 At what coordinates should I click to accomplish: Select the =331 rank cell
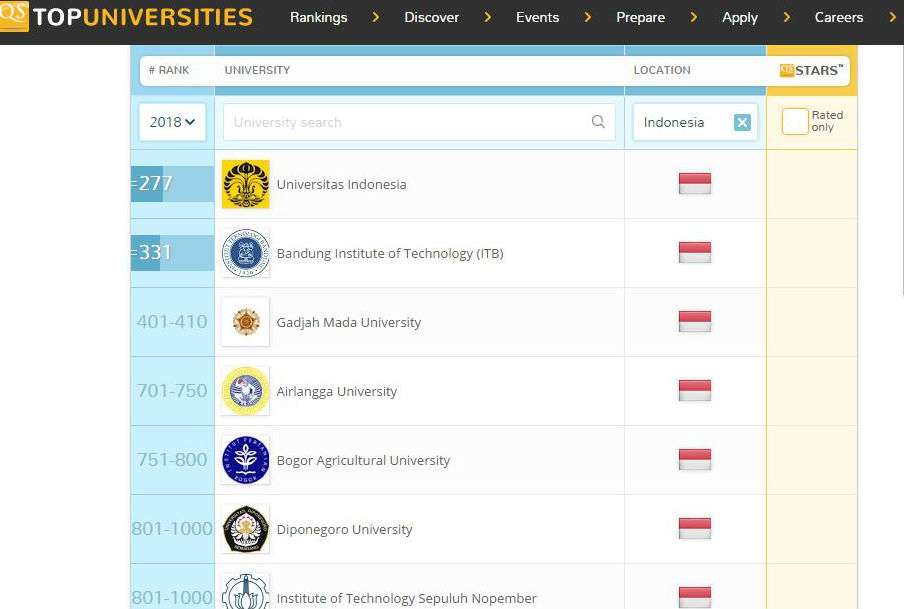(x=172, y=253)
